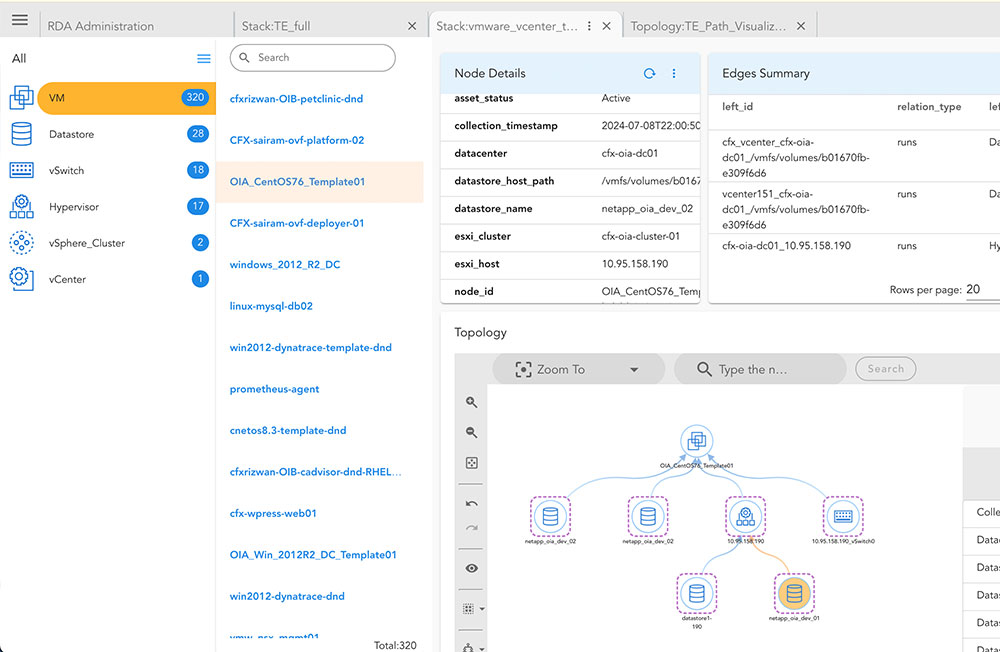The height and width of the screenshot is (652, 1000).
Task: Open the hamburger main menu
Action: 20,20
